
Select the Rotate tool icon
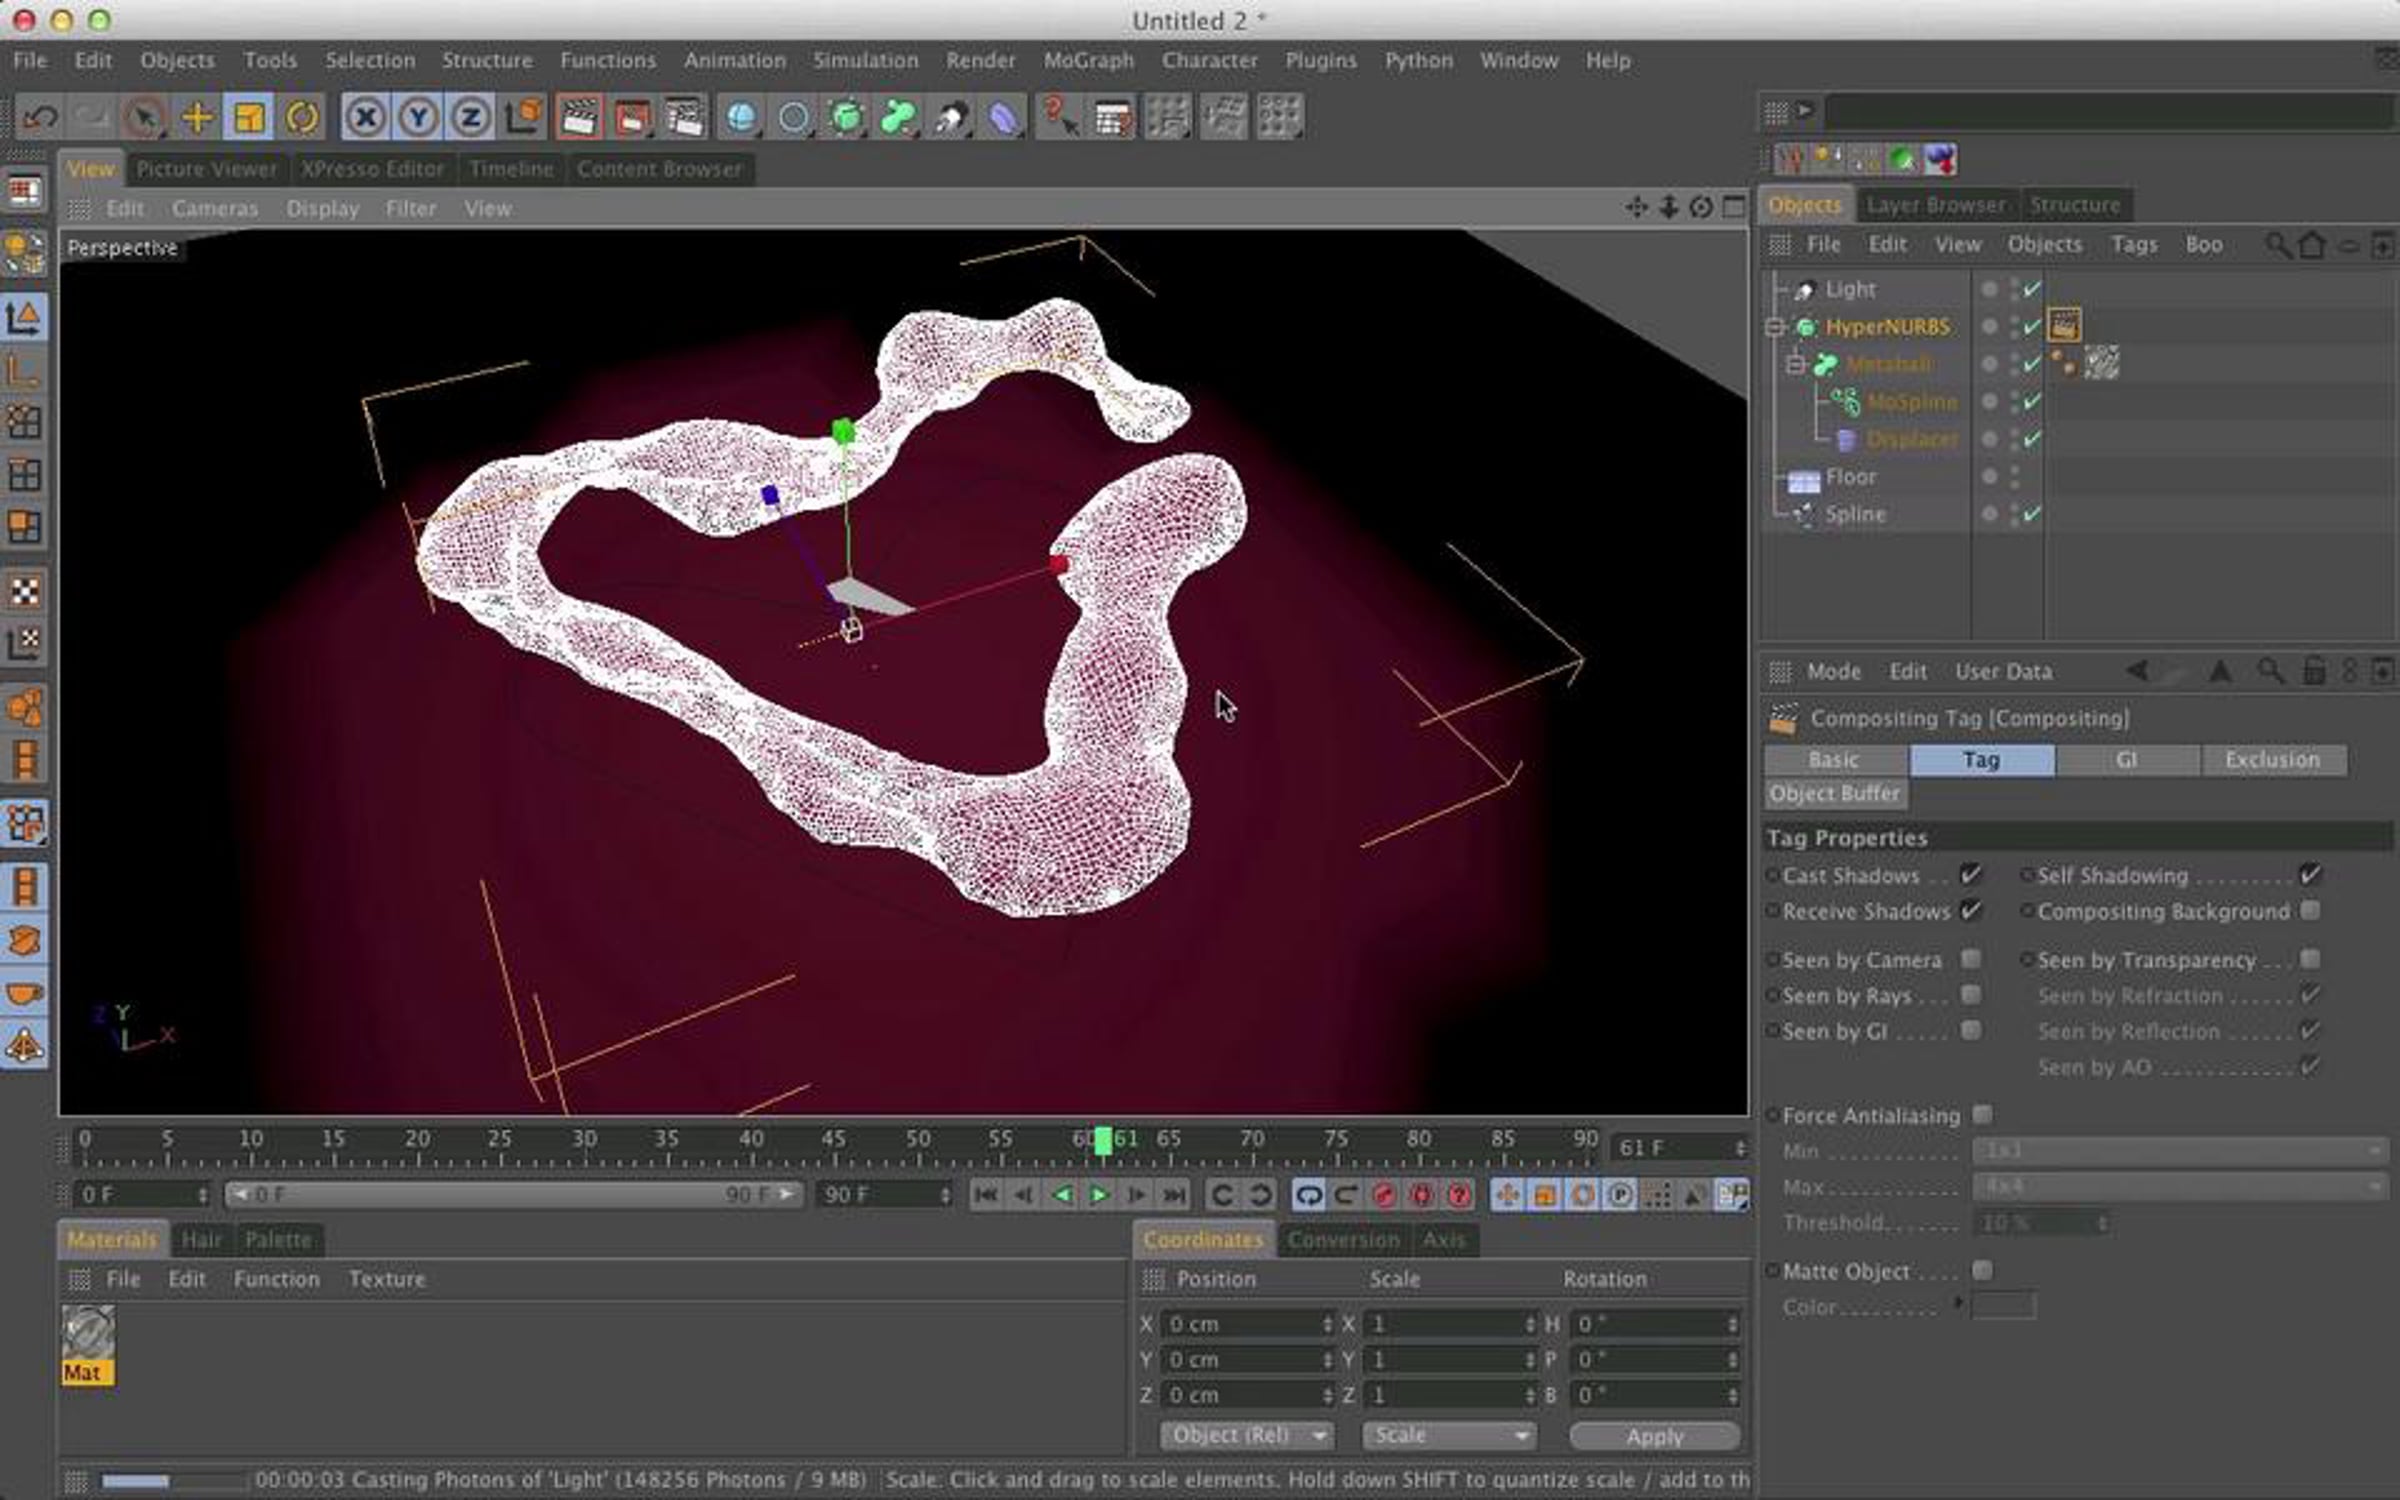[301, 117]
